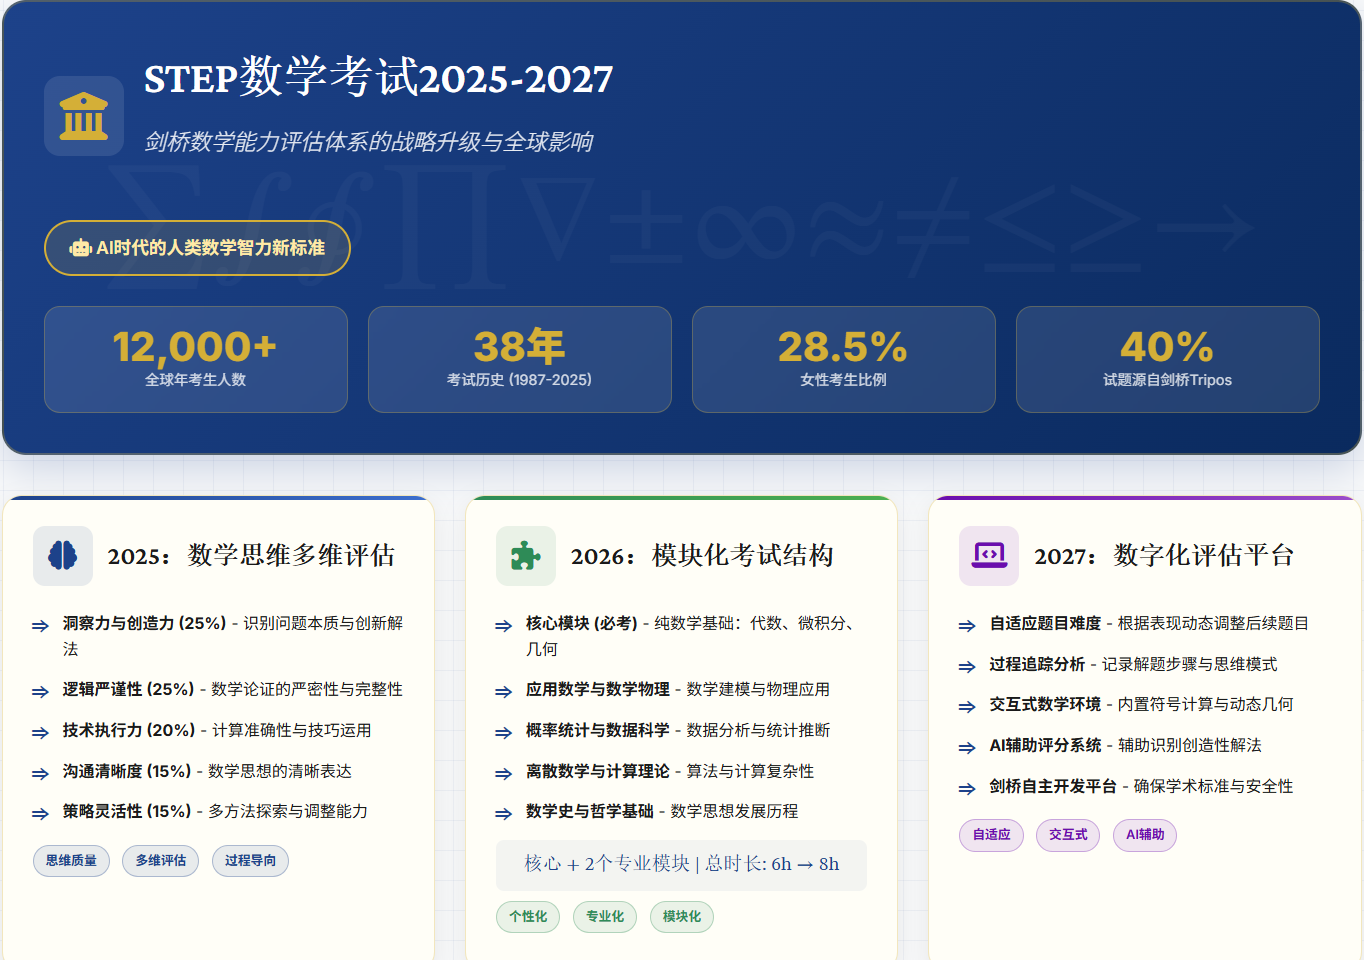Click arrow icon next to 核心模块 (必考)
The width and height of the screenshot is (1364, 960).
(x=503, y=626)
